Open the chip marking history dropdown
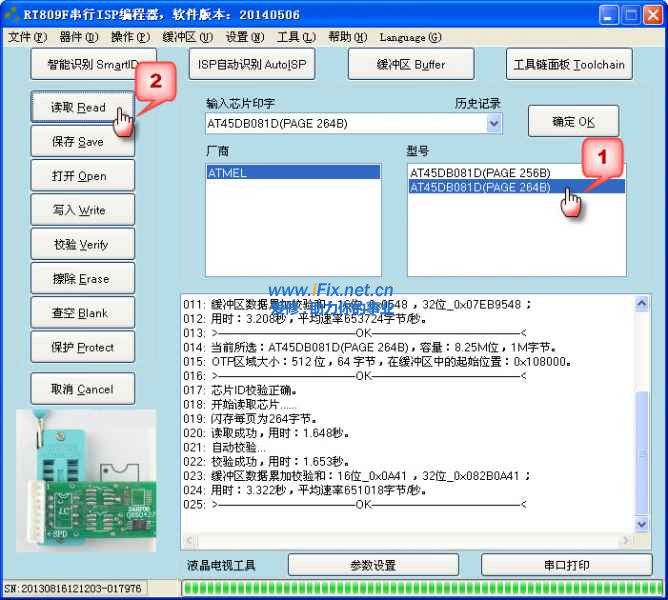Screen dimensions: 668x600 pos(493,124)
